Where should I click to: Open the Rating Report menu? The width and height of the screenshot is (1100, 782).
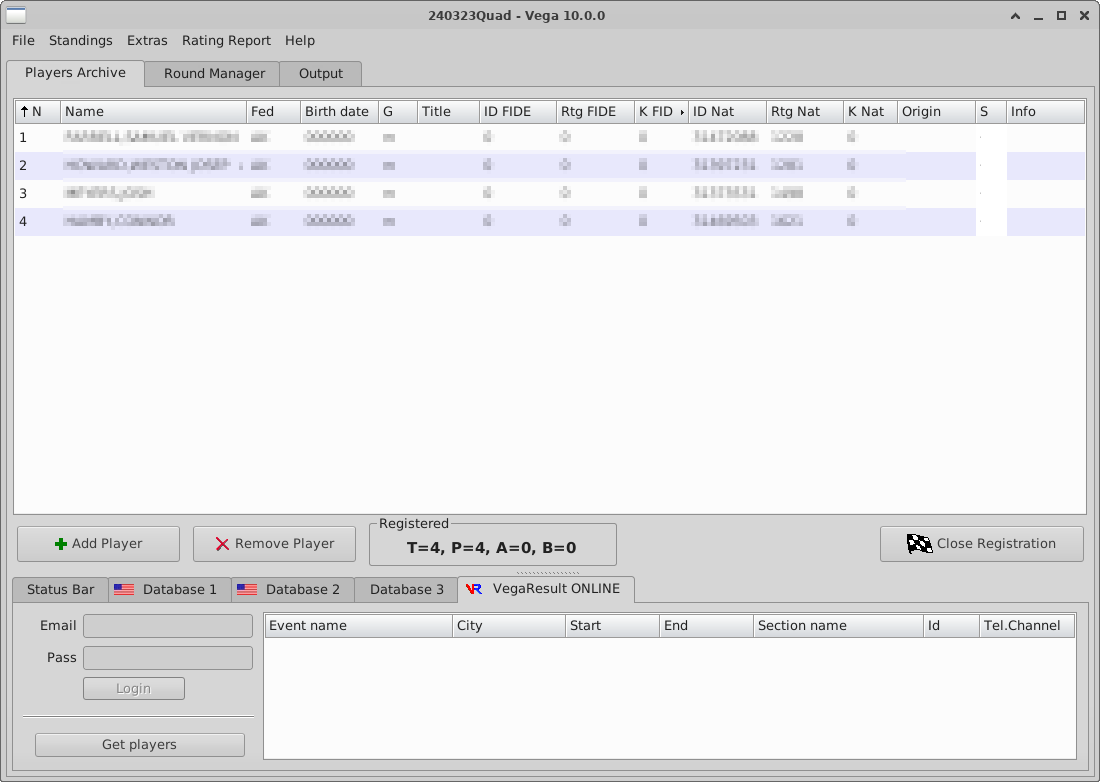click(x=226, y=41)
